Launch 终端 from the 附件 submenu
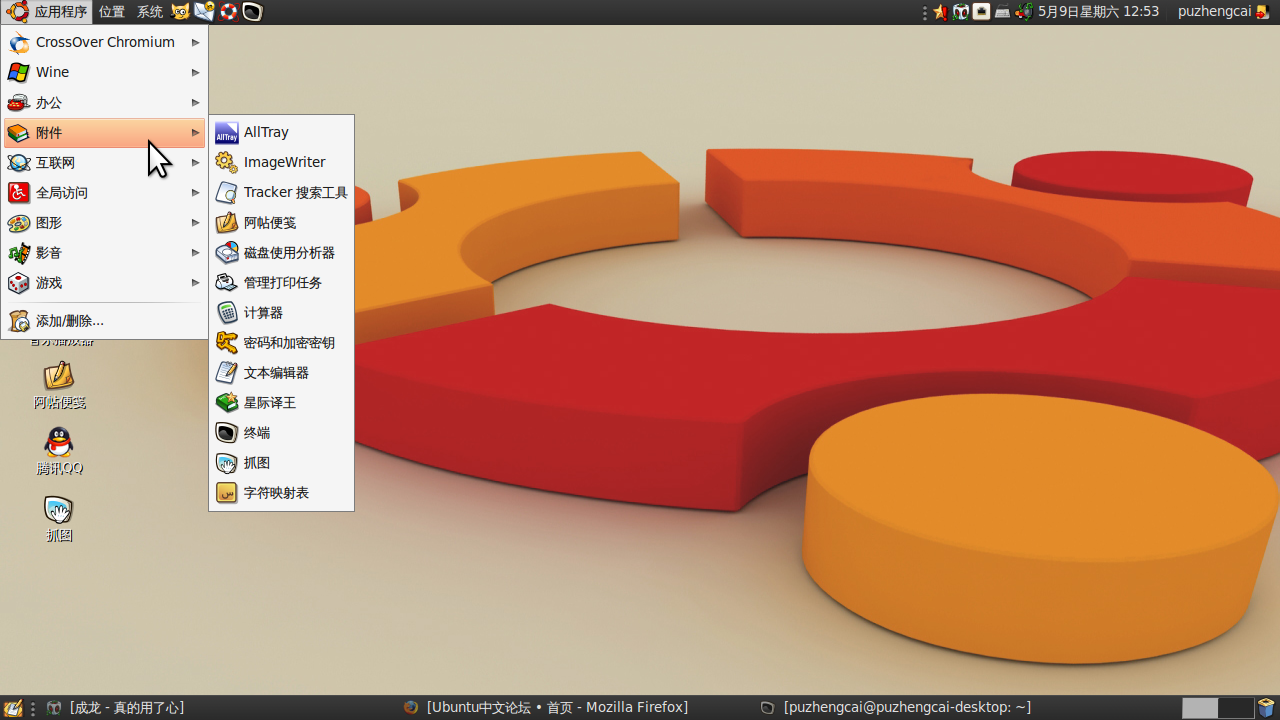The height and width of the screenshot is (720, 1280). click(x=281, y=432)
